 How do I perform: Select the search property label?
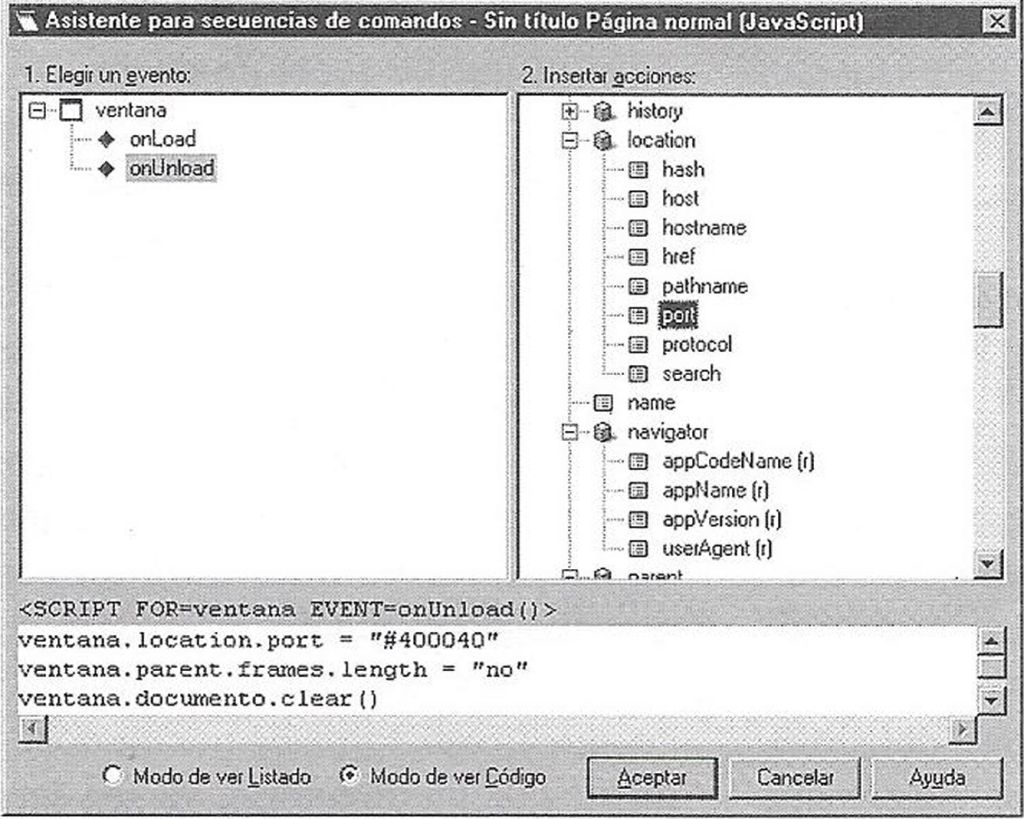click(x=692, y=374)
